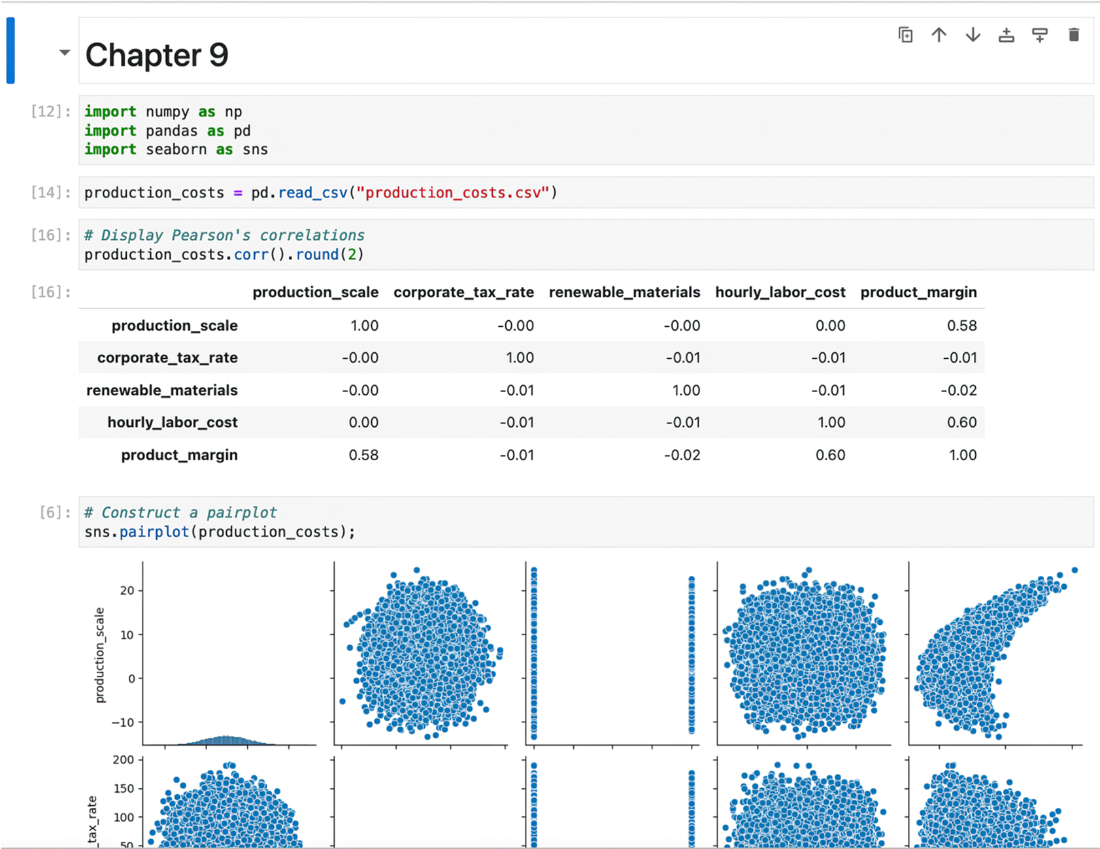
Task: Click the [6]: prompt of pairplot cell
Action: pyautogui.click(x=55, y=512)
